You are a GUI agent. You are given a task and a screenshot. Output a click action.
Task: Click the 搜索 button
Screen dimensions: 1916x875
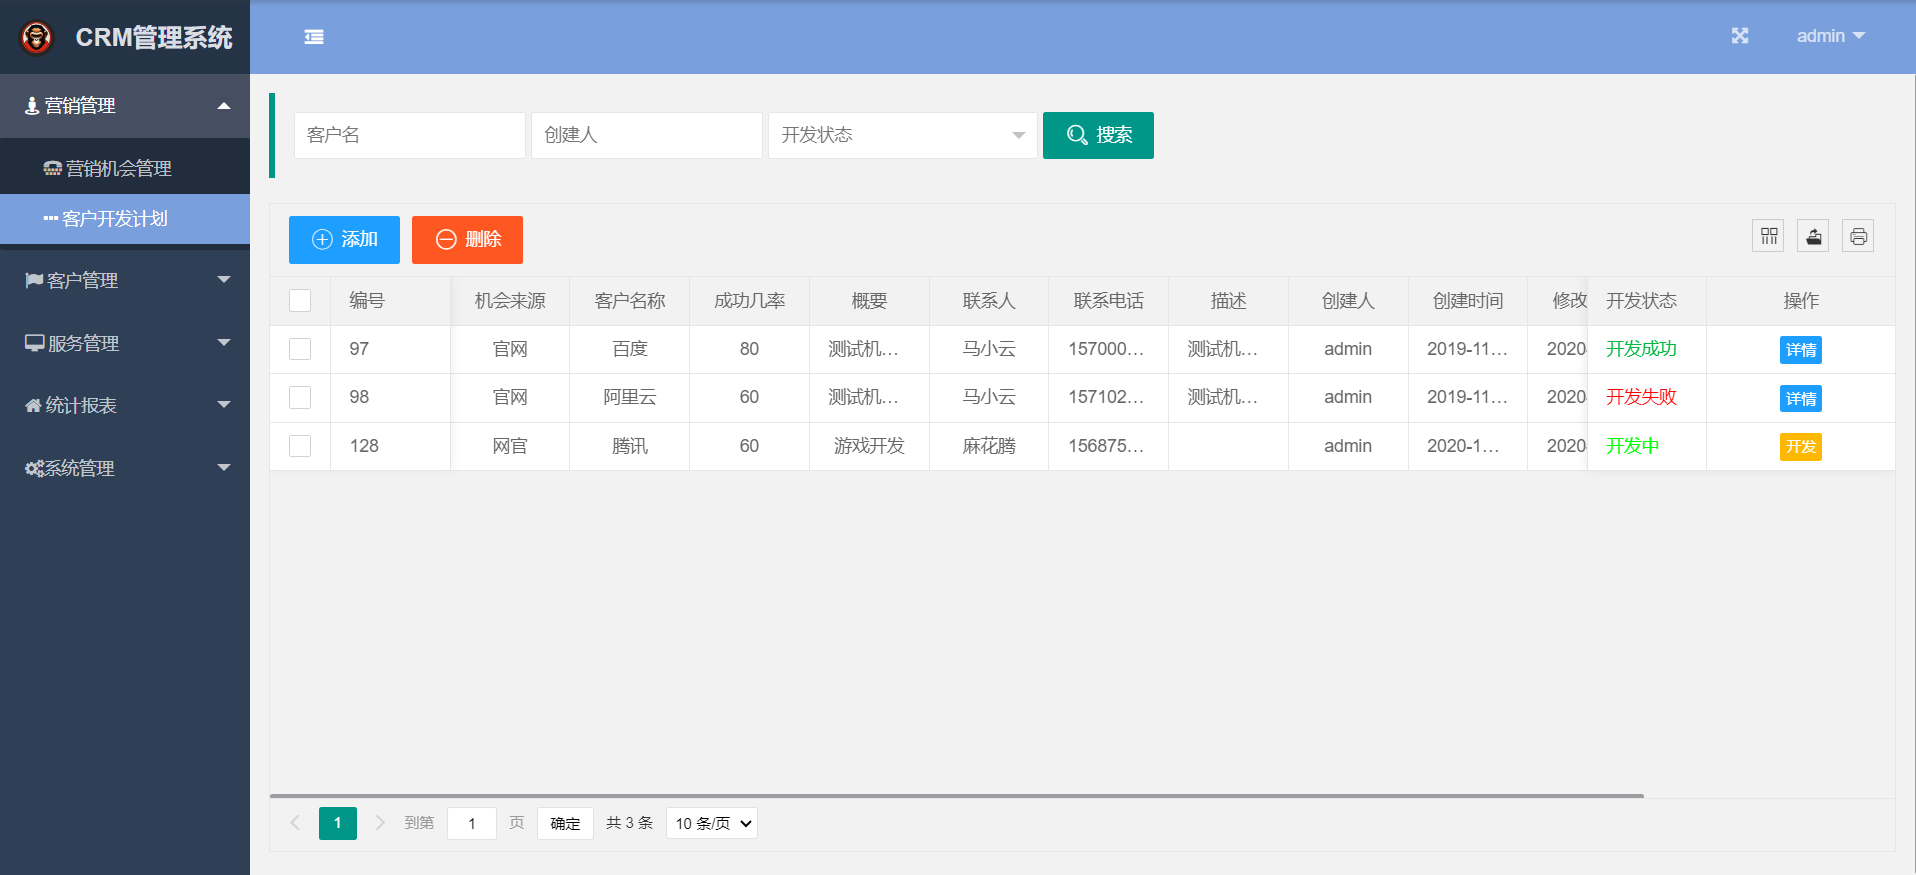pos(1098,135)
